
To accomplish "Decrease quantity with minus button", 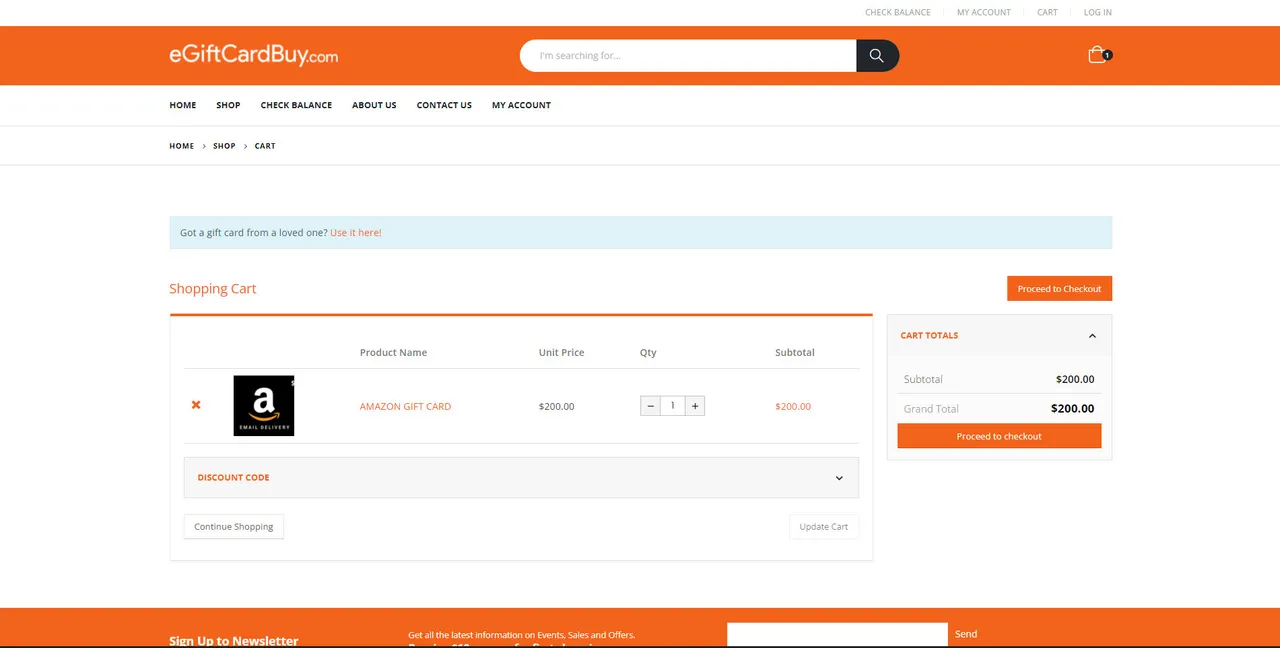I will point(650,406).
